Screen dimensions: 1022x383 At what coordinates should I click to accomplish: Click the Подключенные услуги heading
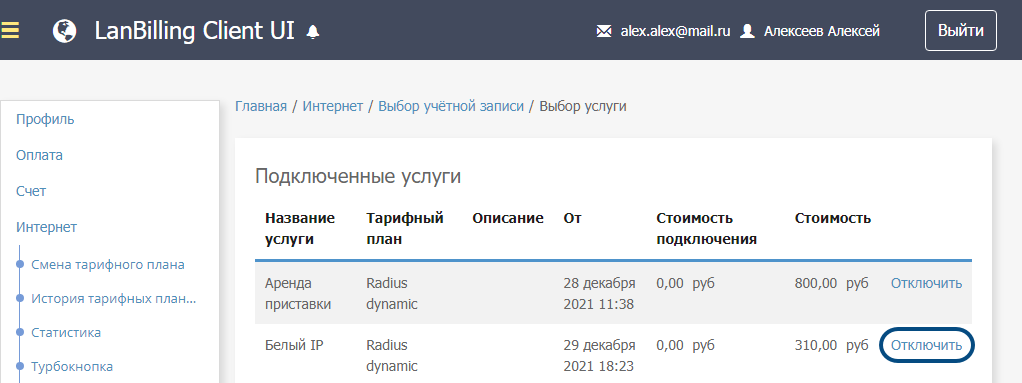(358, 176)
